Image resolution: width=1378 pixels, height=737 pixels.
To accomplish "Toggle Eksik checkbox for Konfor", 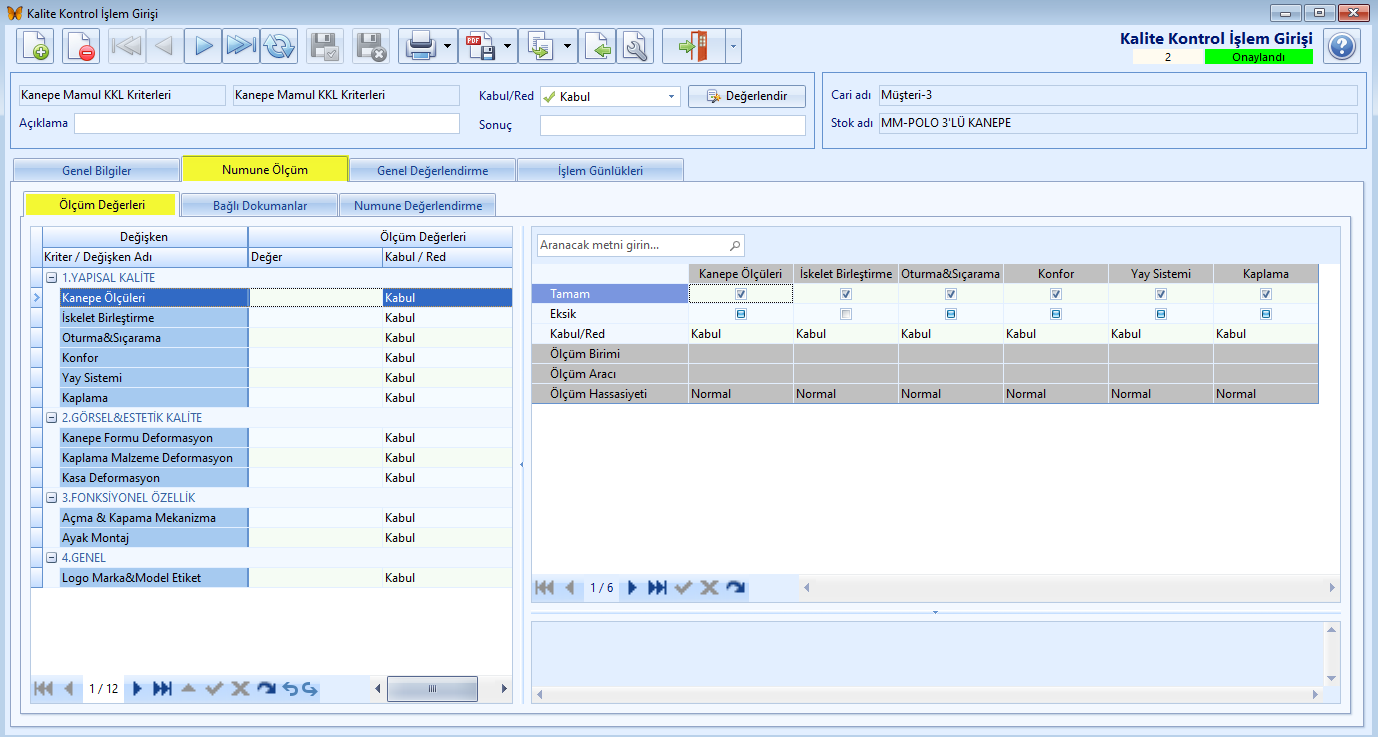I will (x=1056, y=314).
